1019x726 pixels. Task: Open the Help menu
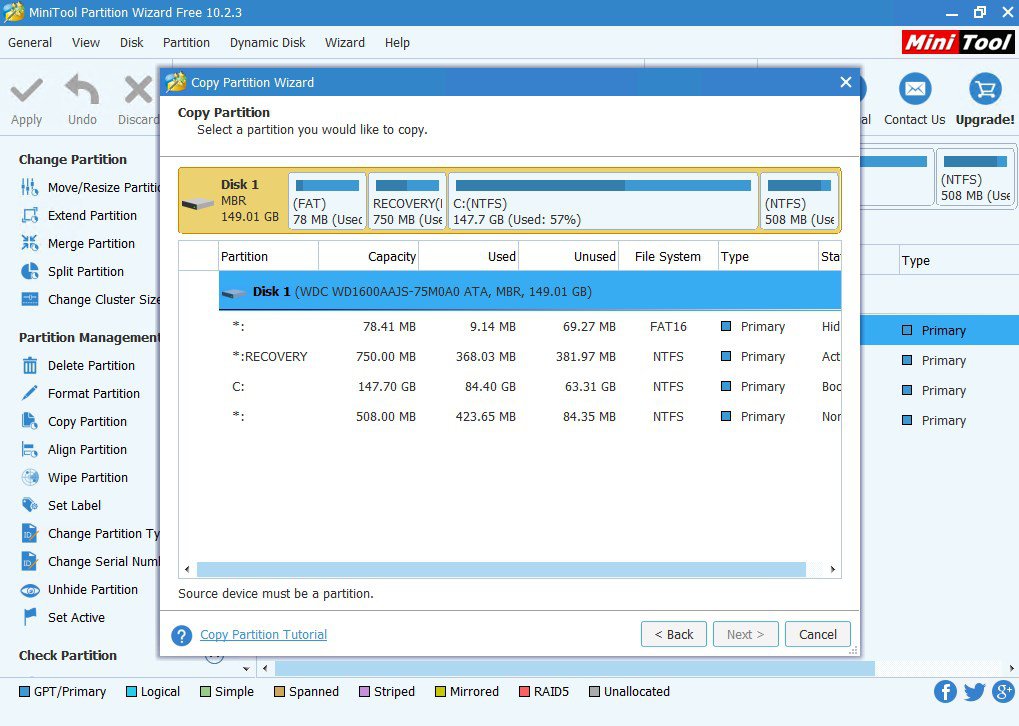click(397, 43)
